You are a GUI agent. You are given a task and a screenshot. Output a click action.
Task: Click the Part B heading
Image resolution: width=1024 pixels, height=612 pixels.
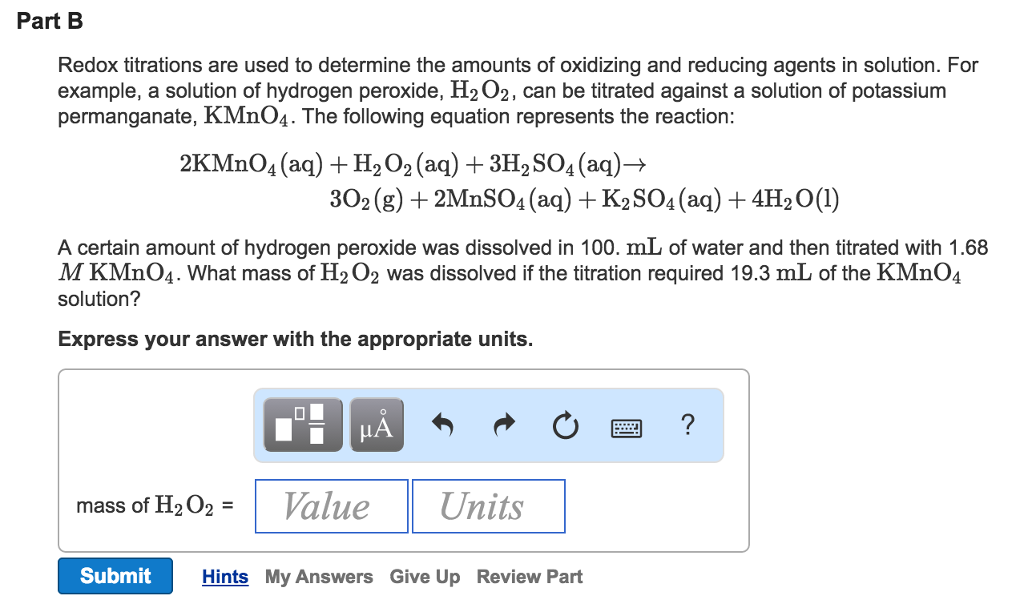point(49,20)
